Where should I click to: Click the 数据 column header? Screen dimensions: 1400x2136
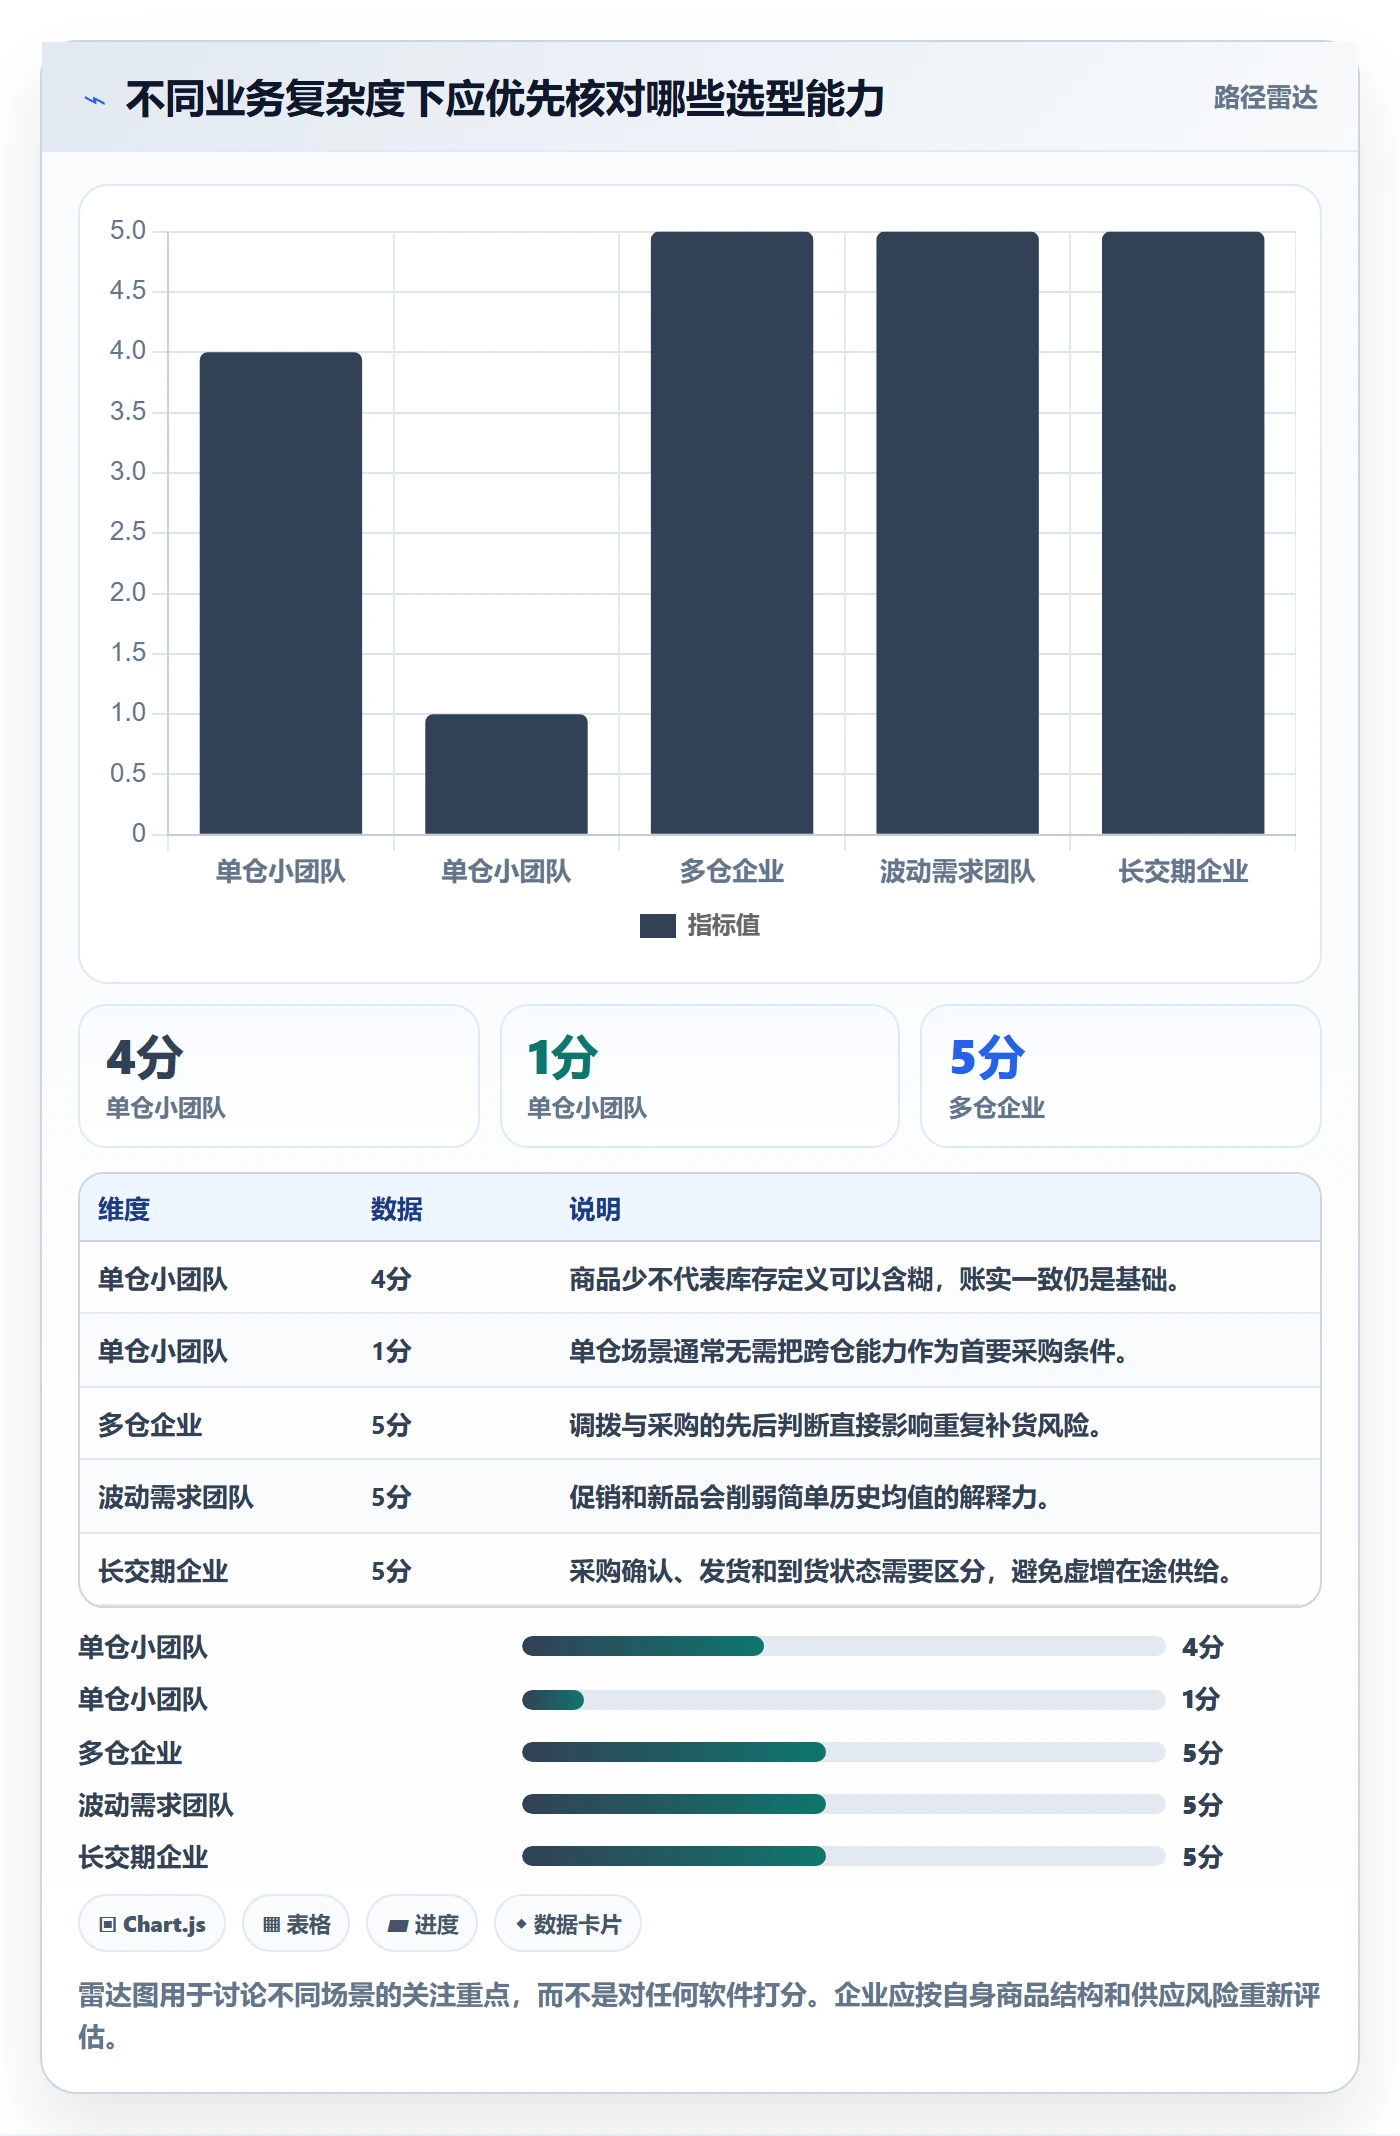(x=397, y=1209)
